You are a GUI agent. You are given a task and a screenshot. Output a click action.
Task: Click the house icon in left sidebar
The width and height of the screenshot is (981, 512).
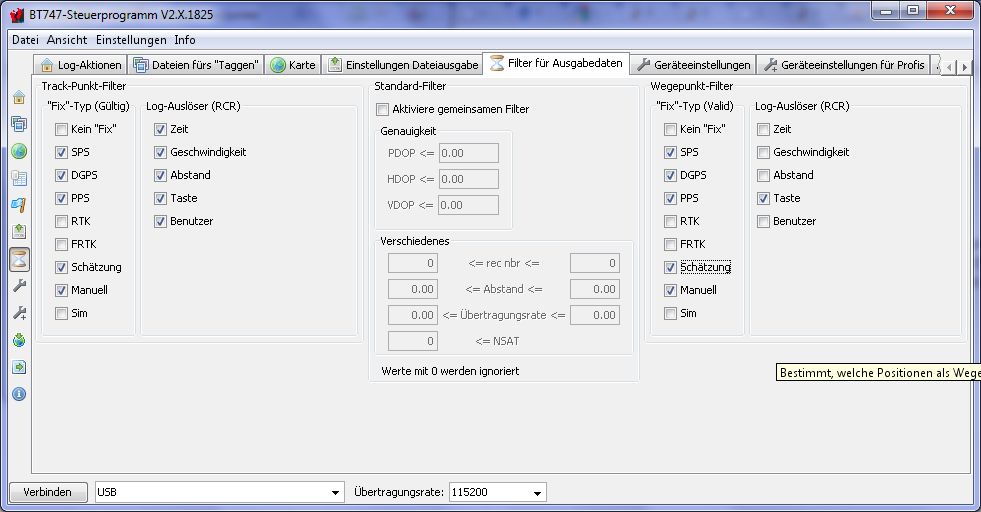(19, 97)
